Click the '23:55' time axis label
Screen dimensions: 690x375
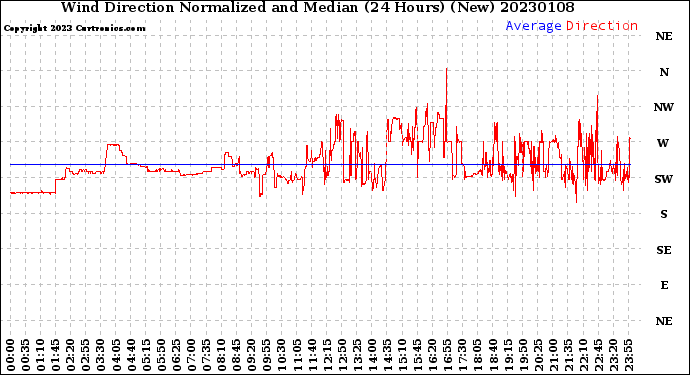(628, 355)
